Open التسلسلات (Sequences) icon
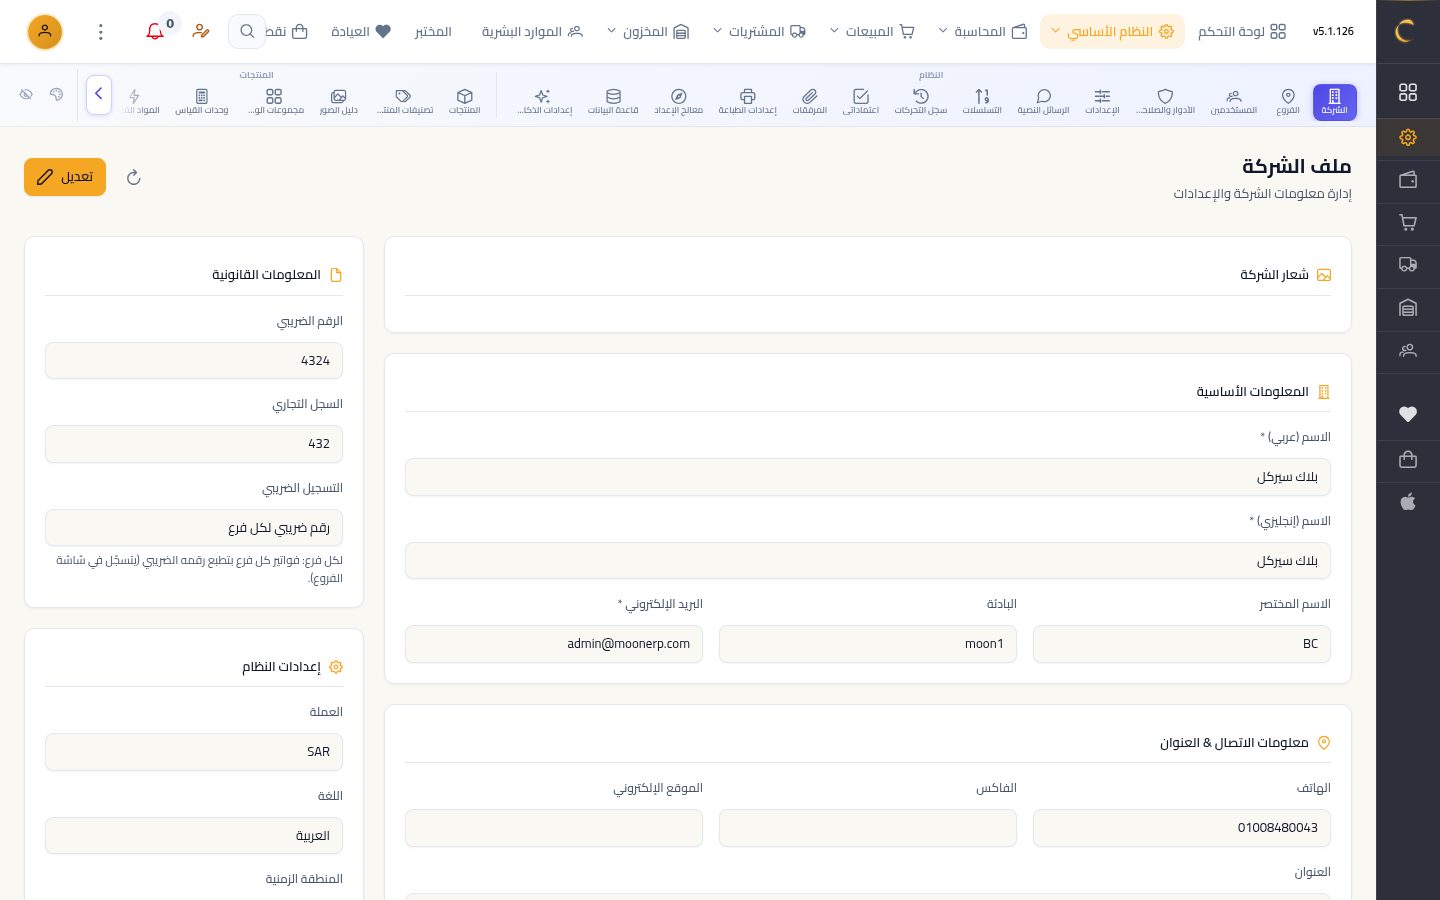 click(982, 102)
